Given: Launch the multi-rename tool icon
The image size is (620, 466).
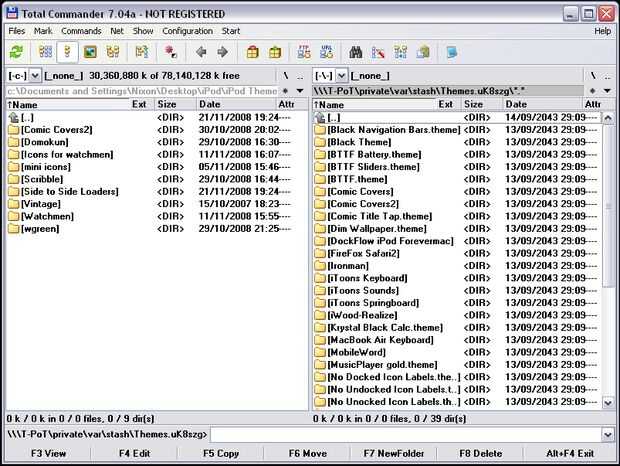Looking at the screenshot, I should [x=378, y=52].
